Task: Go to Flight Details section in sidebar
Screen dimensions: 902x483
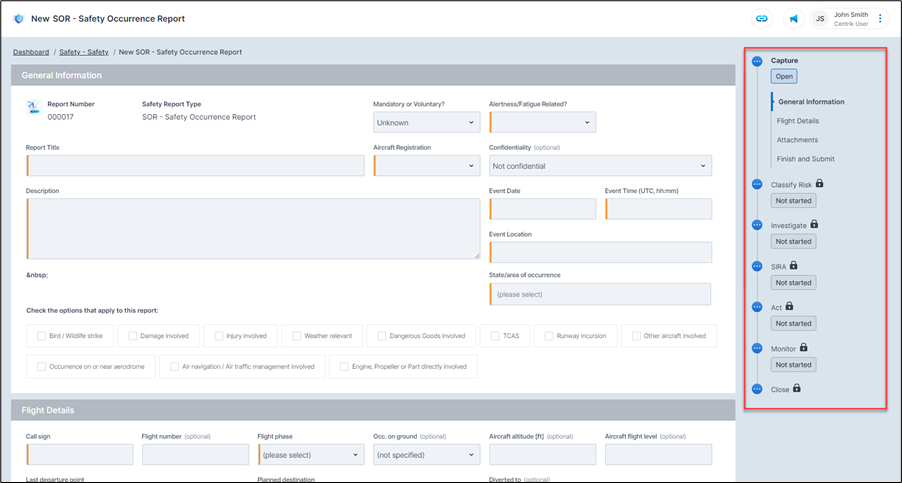Action: pyautogui.click(x=799, y=121)
